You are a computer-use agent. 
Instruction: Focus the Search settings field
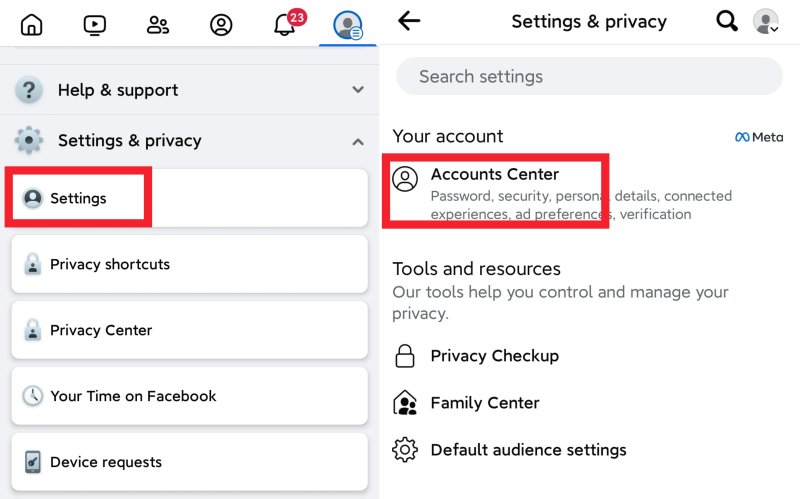pyautogui.click(x=589, y=76)
